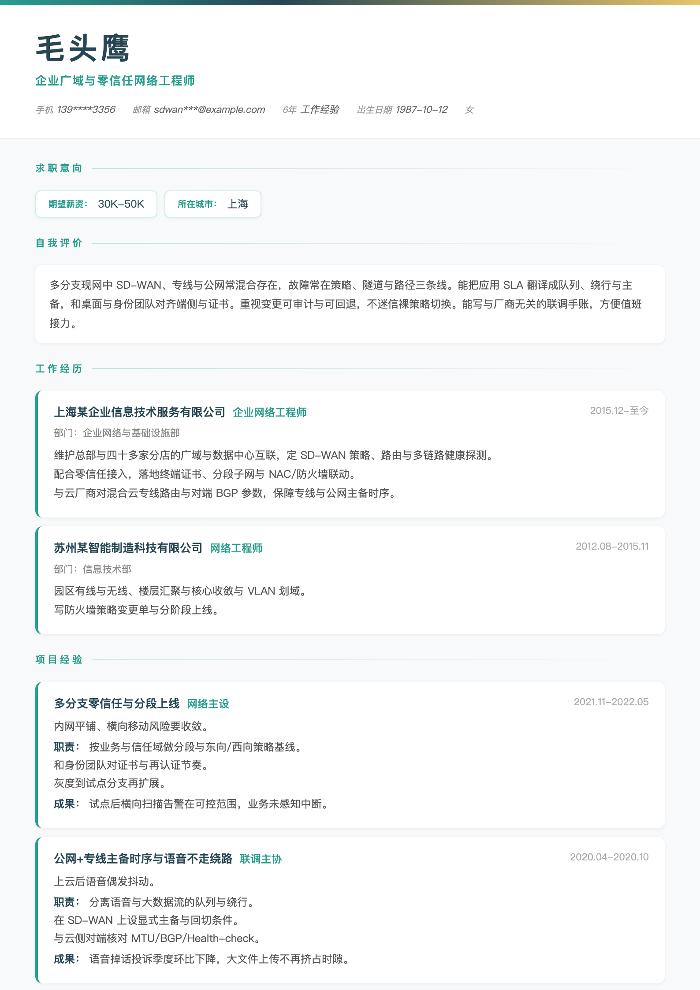
Task: Click the name heading 毛头鹰
Action: tap(83, 49)
